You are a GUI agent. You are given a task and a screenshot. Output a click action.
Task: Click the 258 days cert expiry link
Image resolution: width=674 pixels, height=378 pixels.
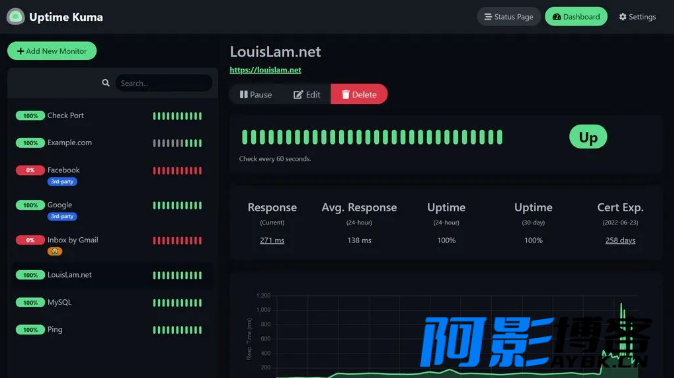620,240
